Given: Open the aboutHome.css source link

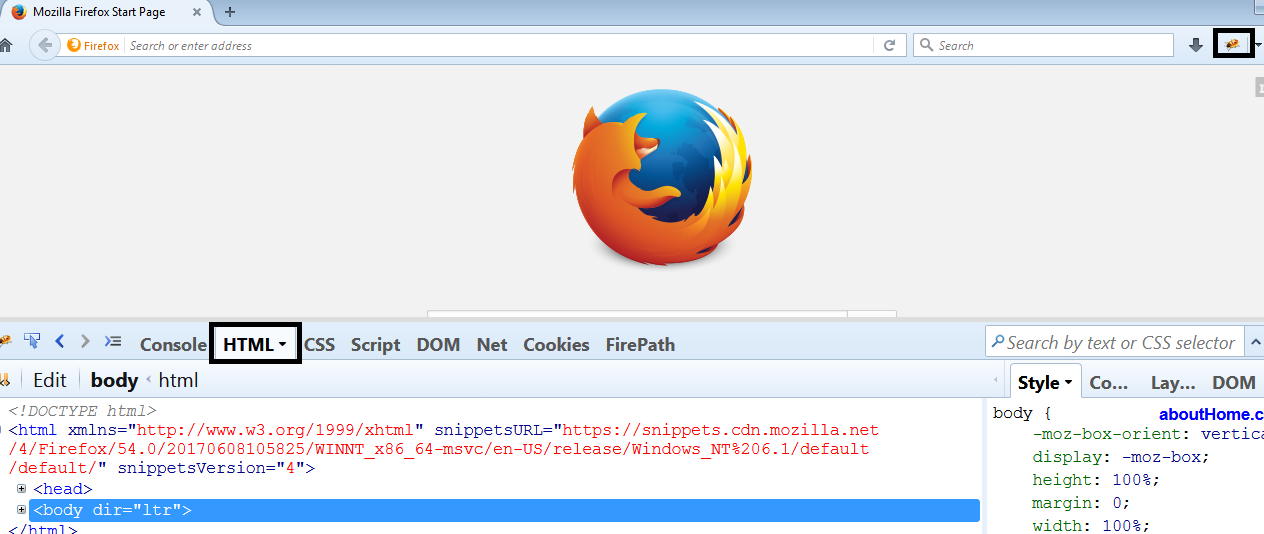Looking at the screenshot, I should point(1211,414).
